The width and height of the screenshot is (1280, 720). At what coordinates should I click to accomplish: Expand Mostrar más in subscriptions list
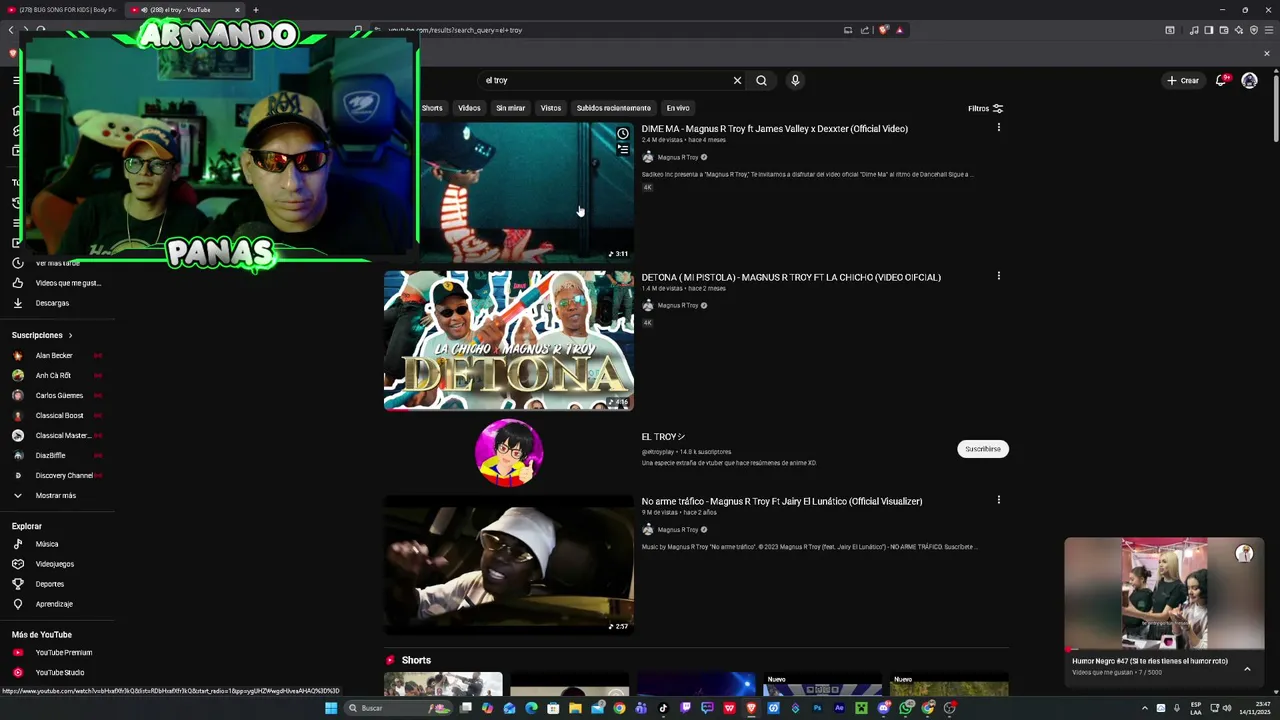click(55, 496)
